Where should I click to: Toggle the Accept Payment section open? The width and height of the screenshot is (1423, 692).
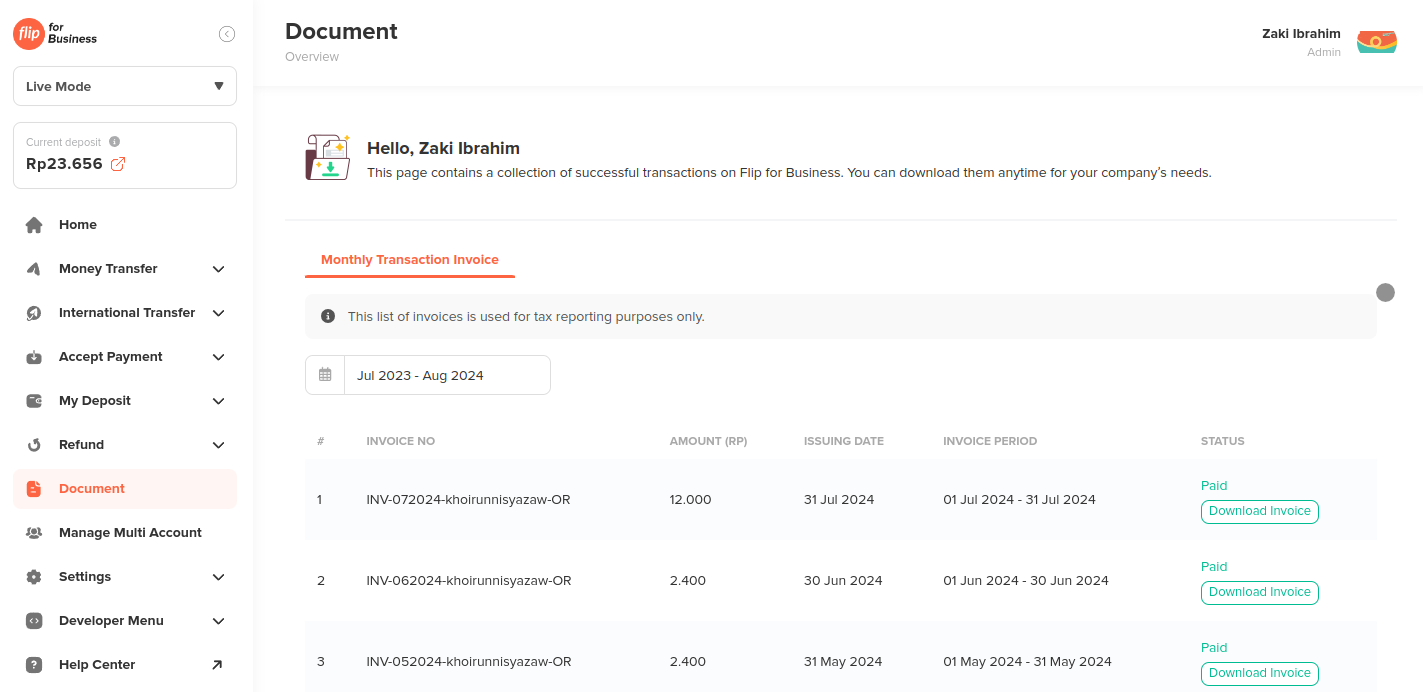coord(218,356)
